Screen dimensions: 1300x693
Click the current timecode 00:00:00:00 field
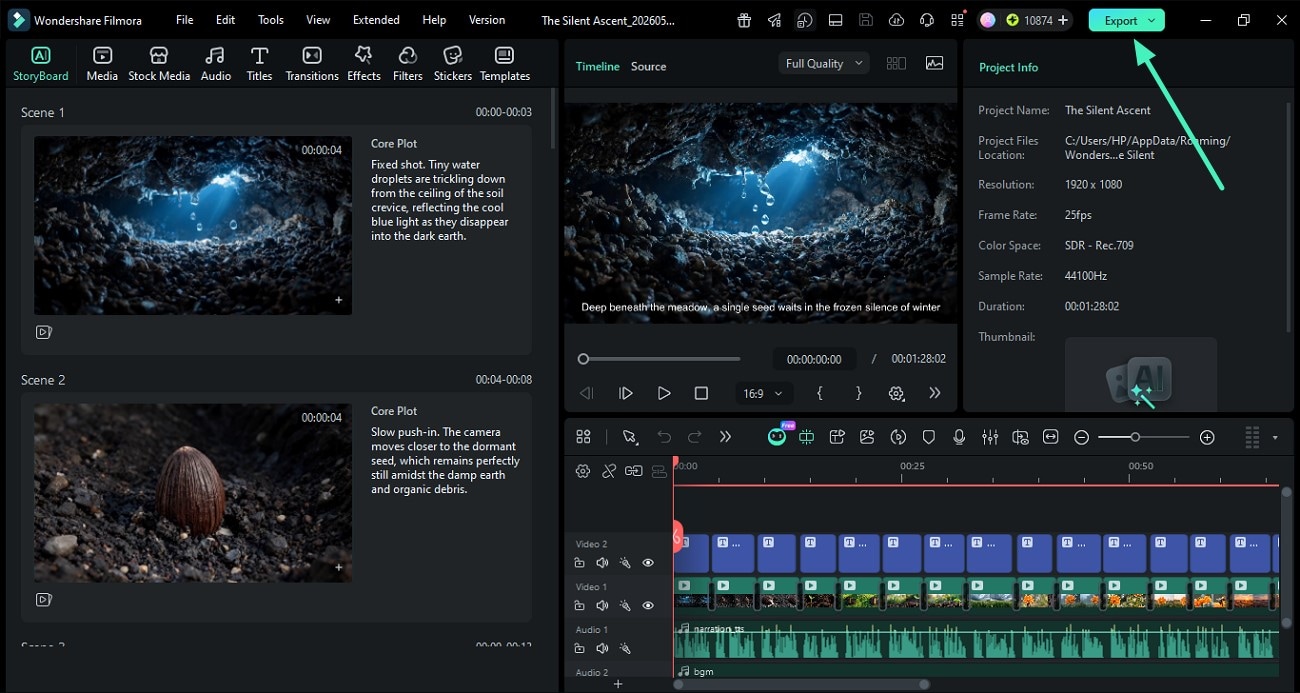point(814,359)
